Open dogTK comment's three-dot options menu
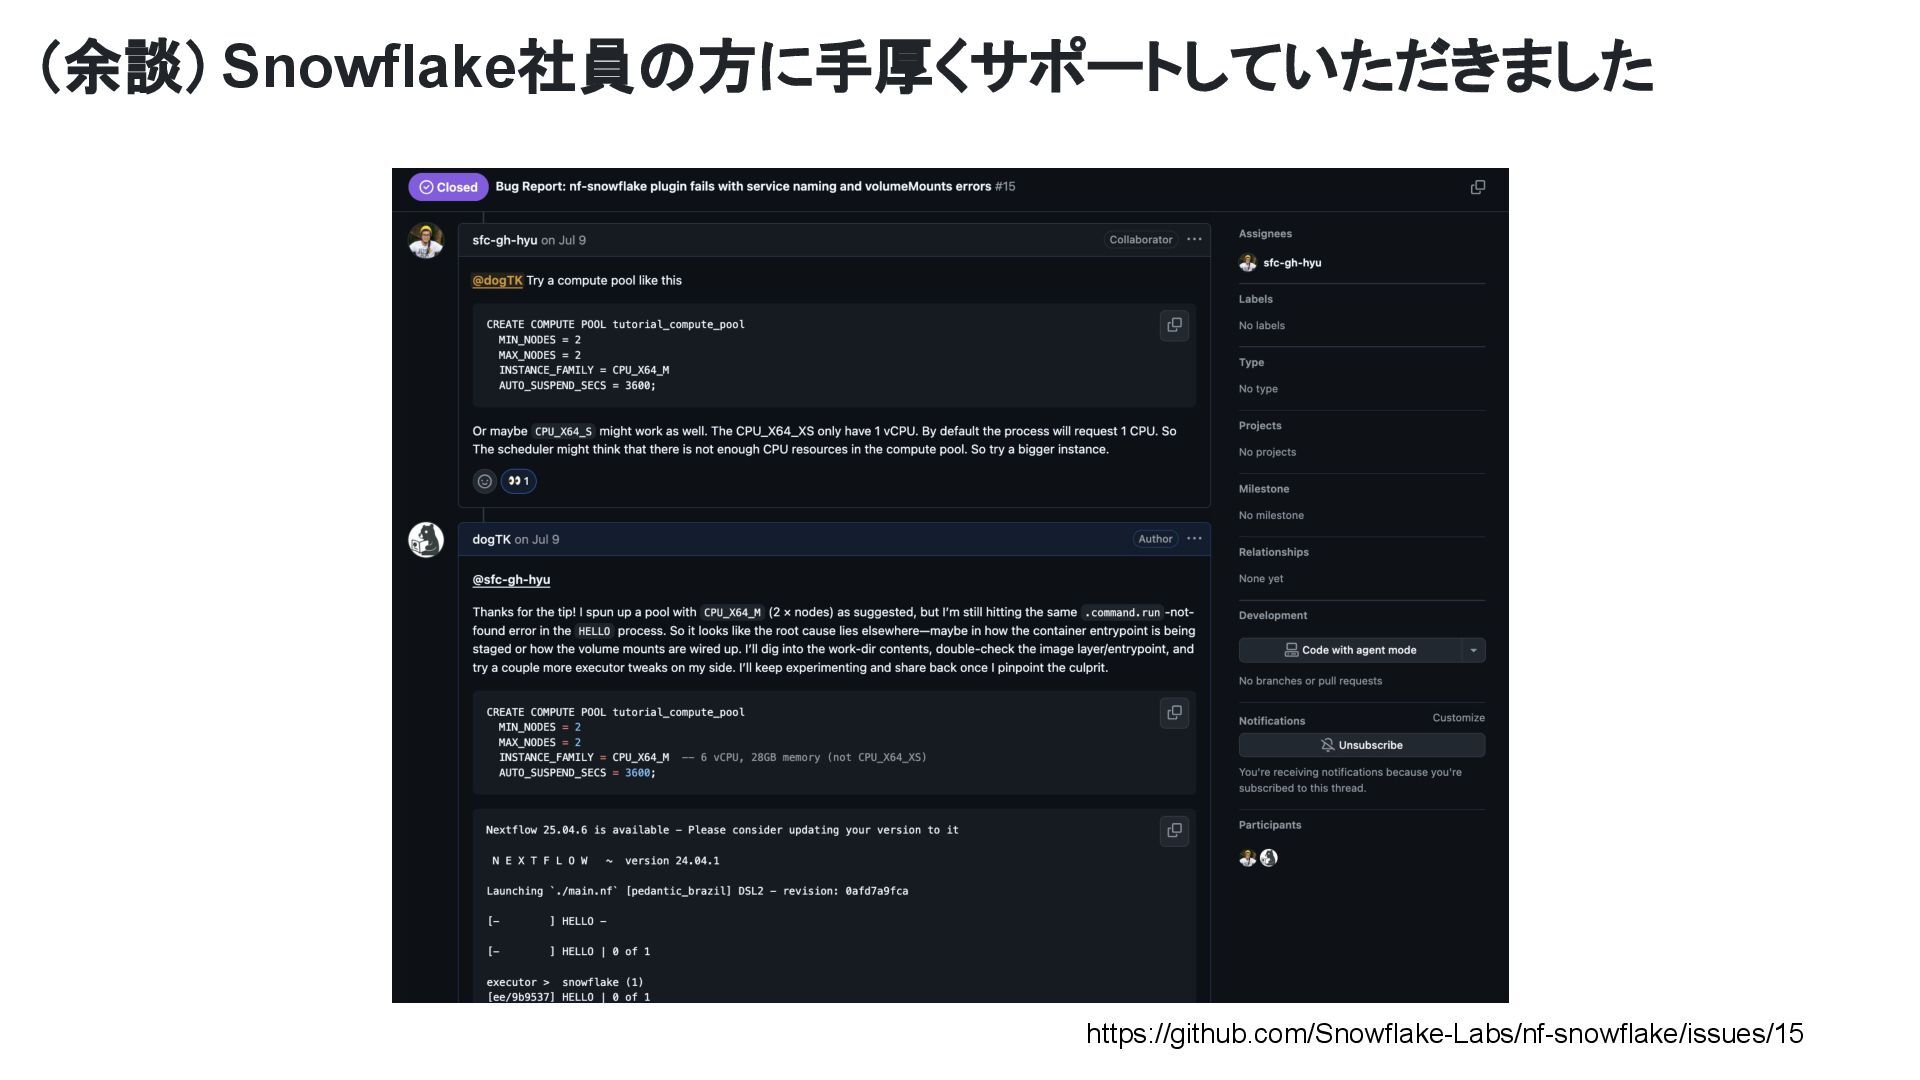This screenshot has height=1080, width=1920. pos(1194,539)
